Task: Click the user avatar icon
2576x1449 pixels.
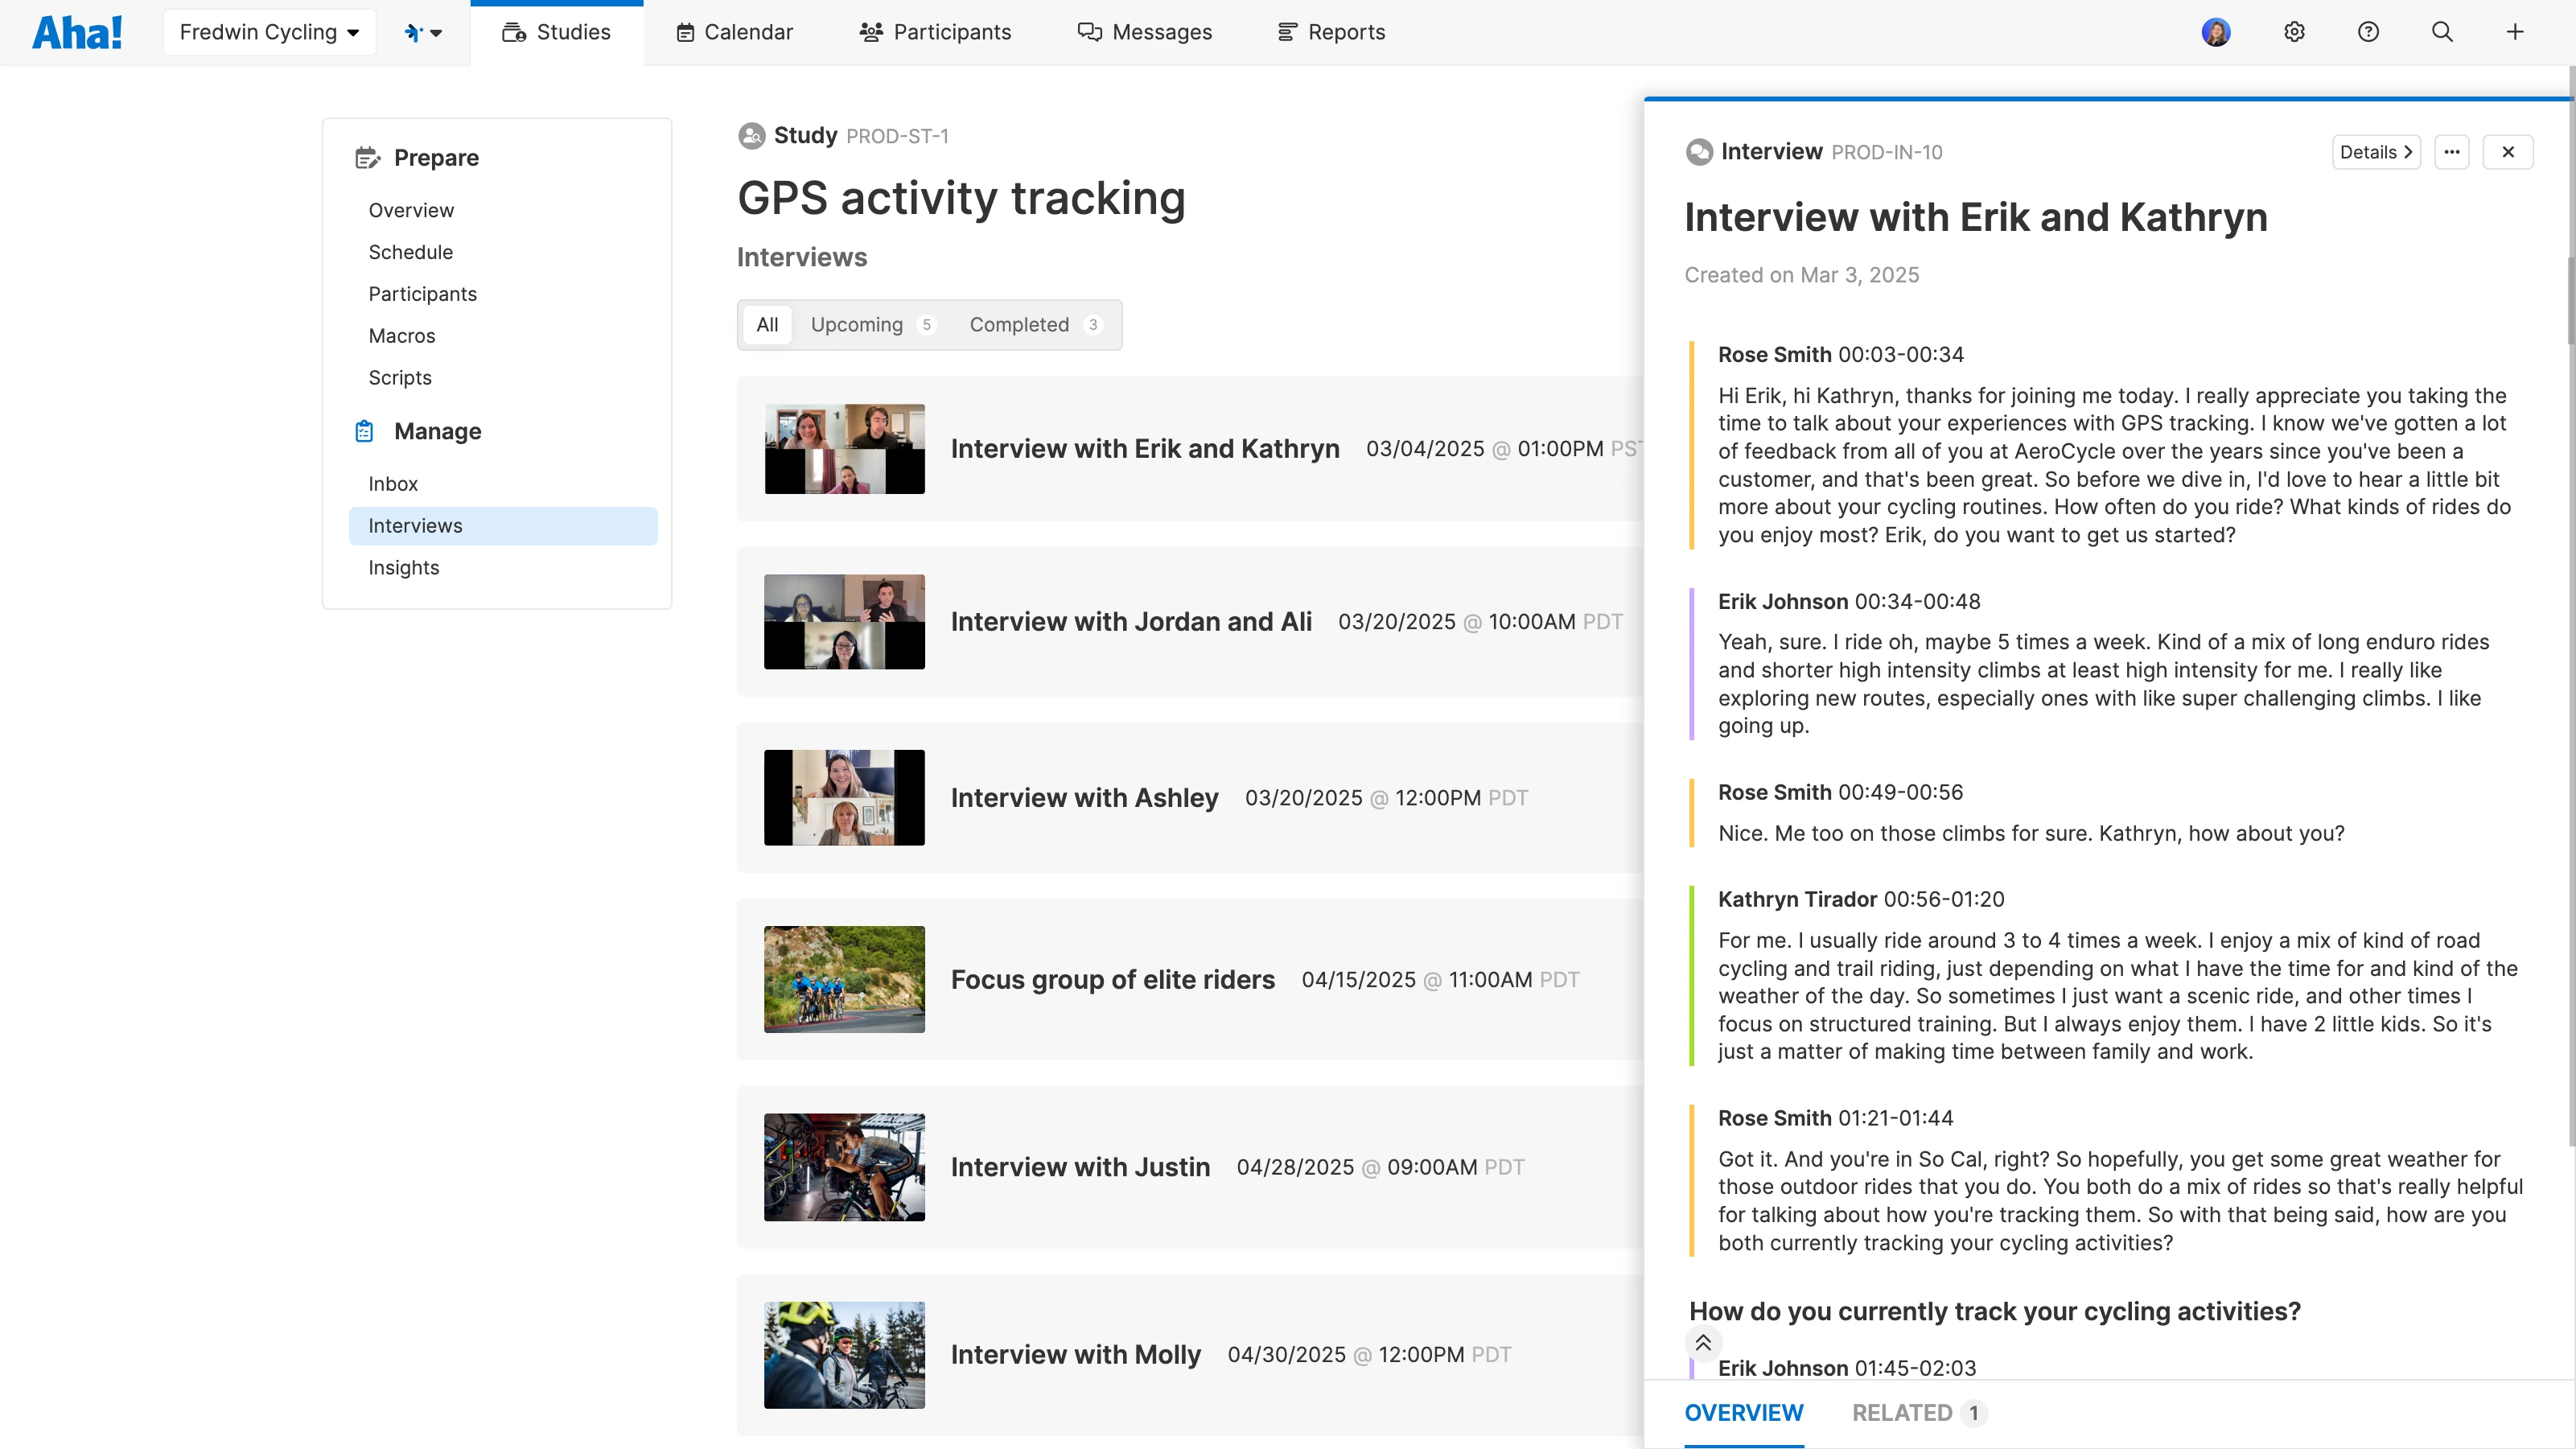Action: coord(2216,31)
